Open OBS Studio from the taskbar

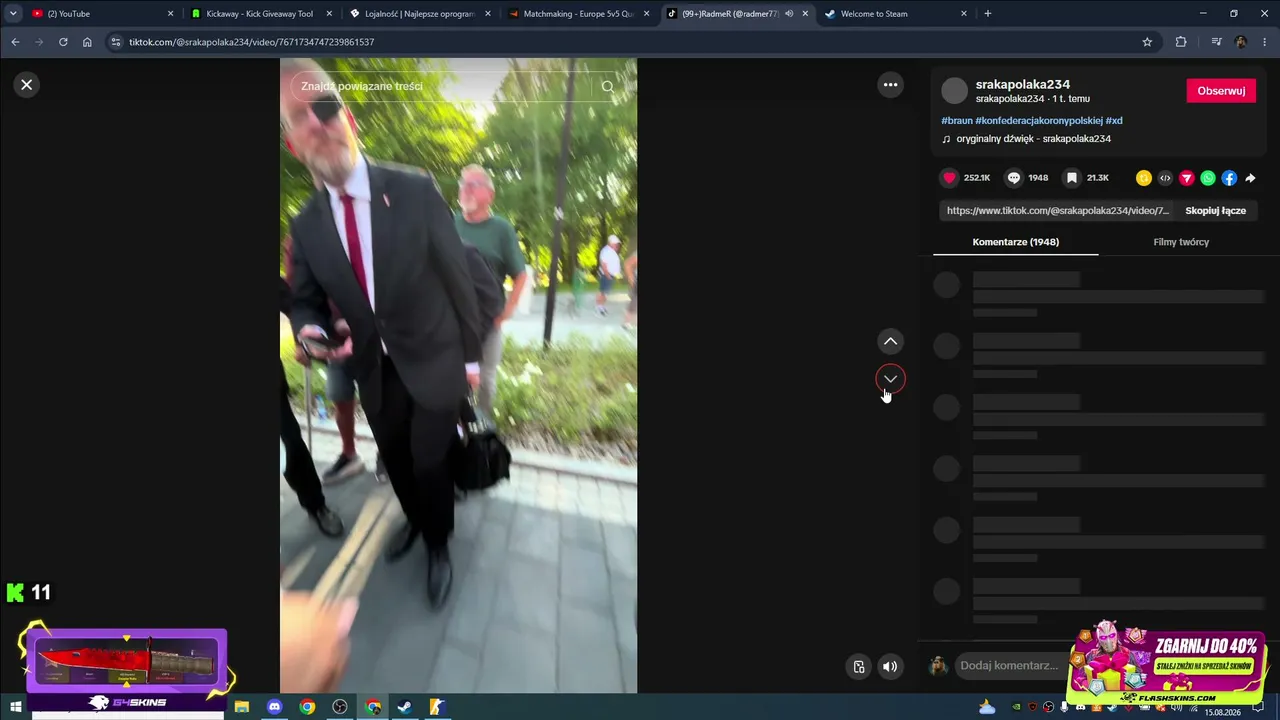click(x=340, y=707)
